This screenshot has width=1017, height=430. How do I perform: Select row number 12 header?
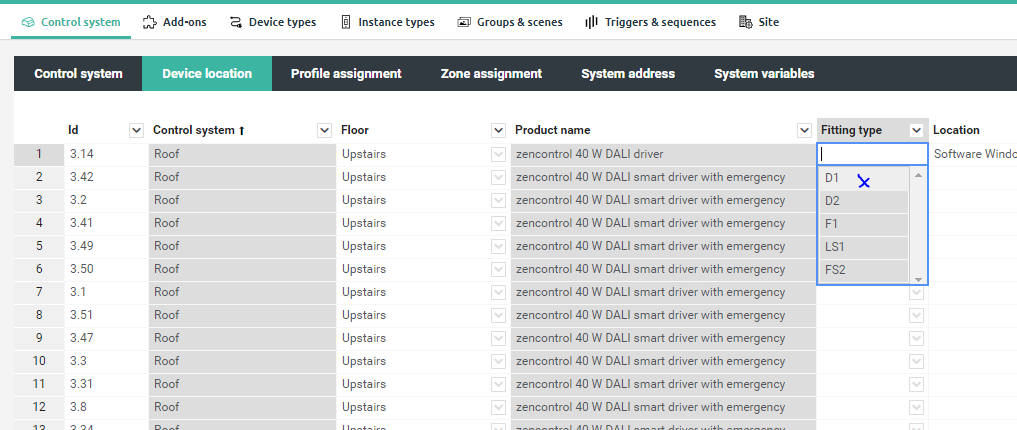(39, 407)
